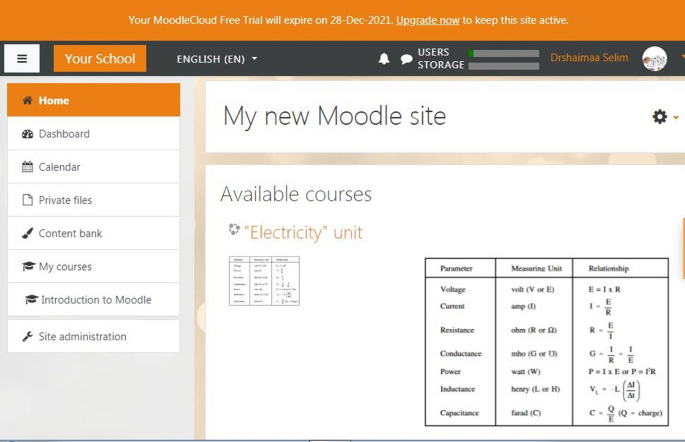Image resolution: width=685 pixels, height=442 pixels.
Task: Click the My courses graduation cap icon
Action: tap(28, 266)
